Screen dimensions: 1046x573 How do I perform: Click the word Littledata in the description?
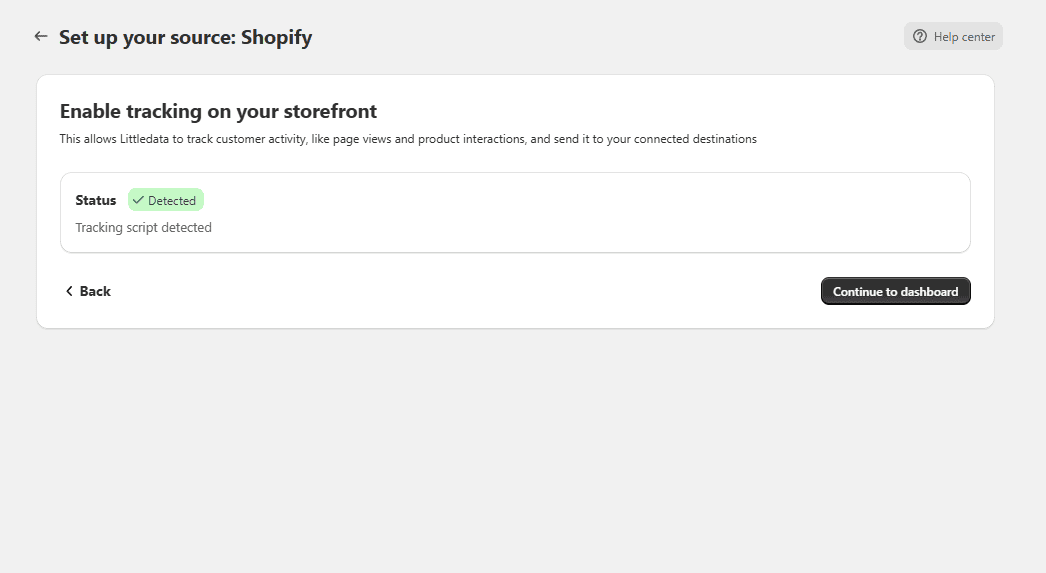click(144, 139)
